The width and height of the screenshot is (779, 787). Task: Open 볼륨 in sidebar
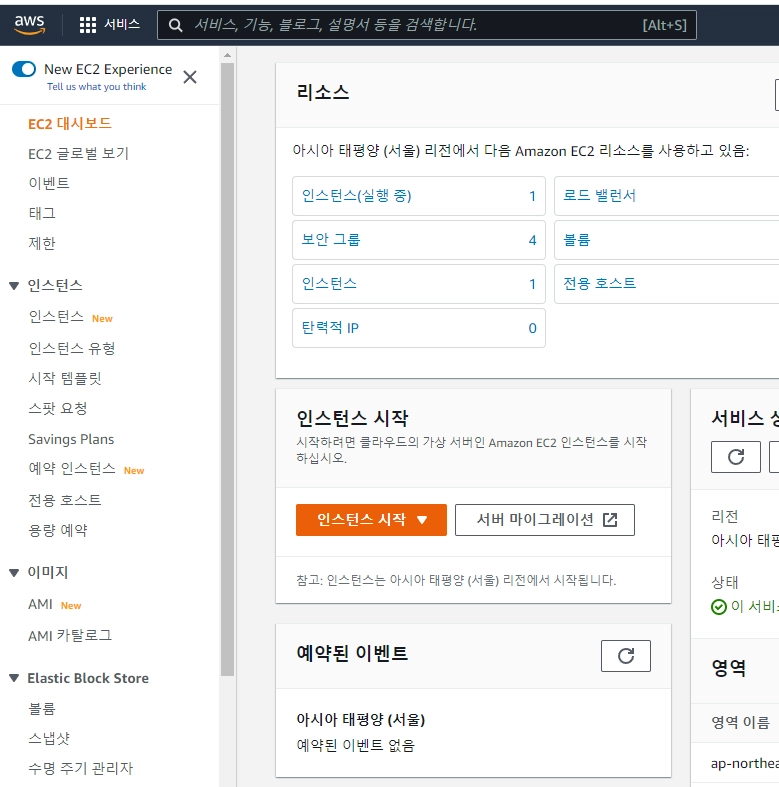pyautogui.click(x=42, y=709)
